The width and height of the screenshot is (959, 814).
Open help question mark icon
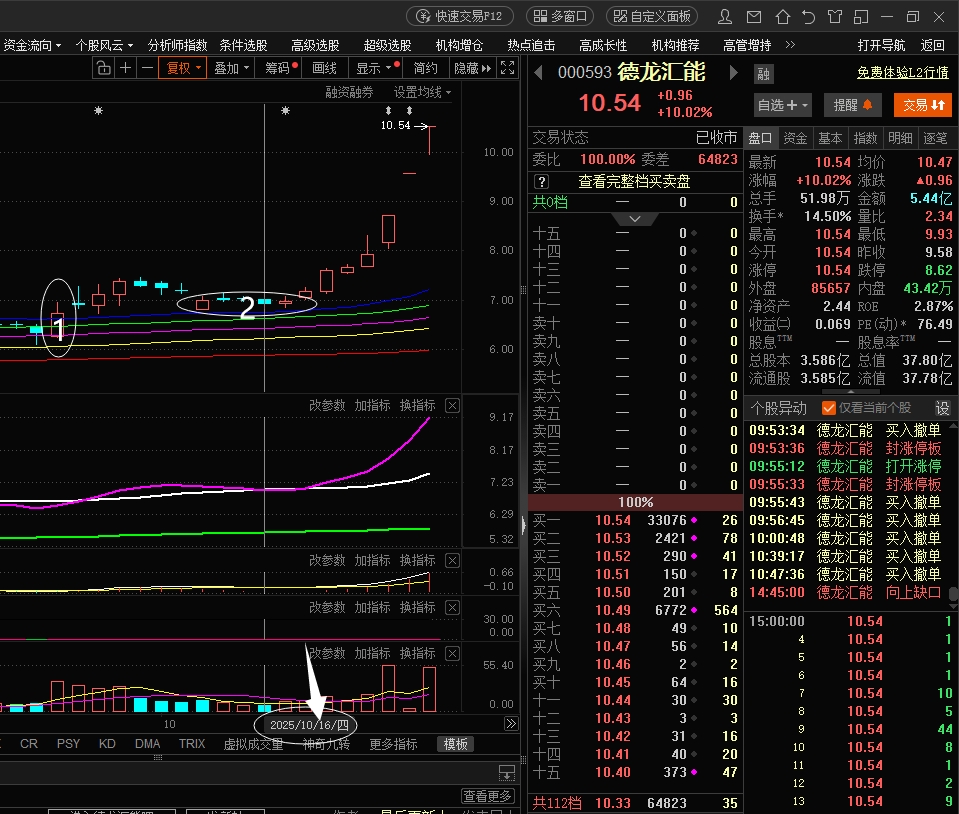(541, 182)
